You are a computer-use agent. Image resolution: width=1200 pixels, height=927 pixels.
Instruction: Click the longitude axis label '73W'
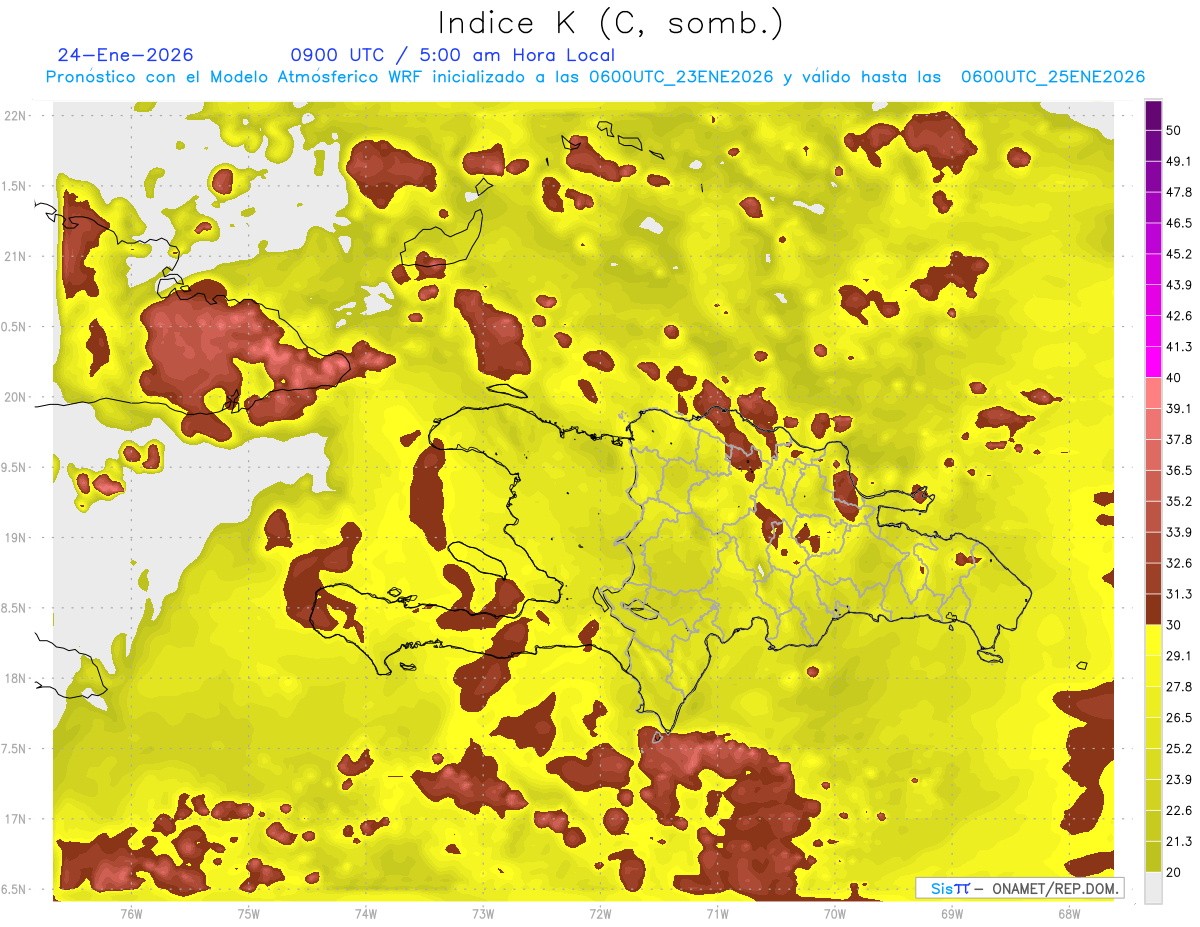click(x=483, y=913)
